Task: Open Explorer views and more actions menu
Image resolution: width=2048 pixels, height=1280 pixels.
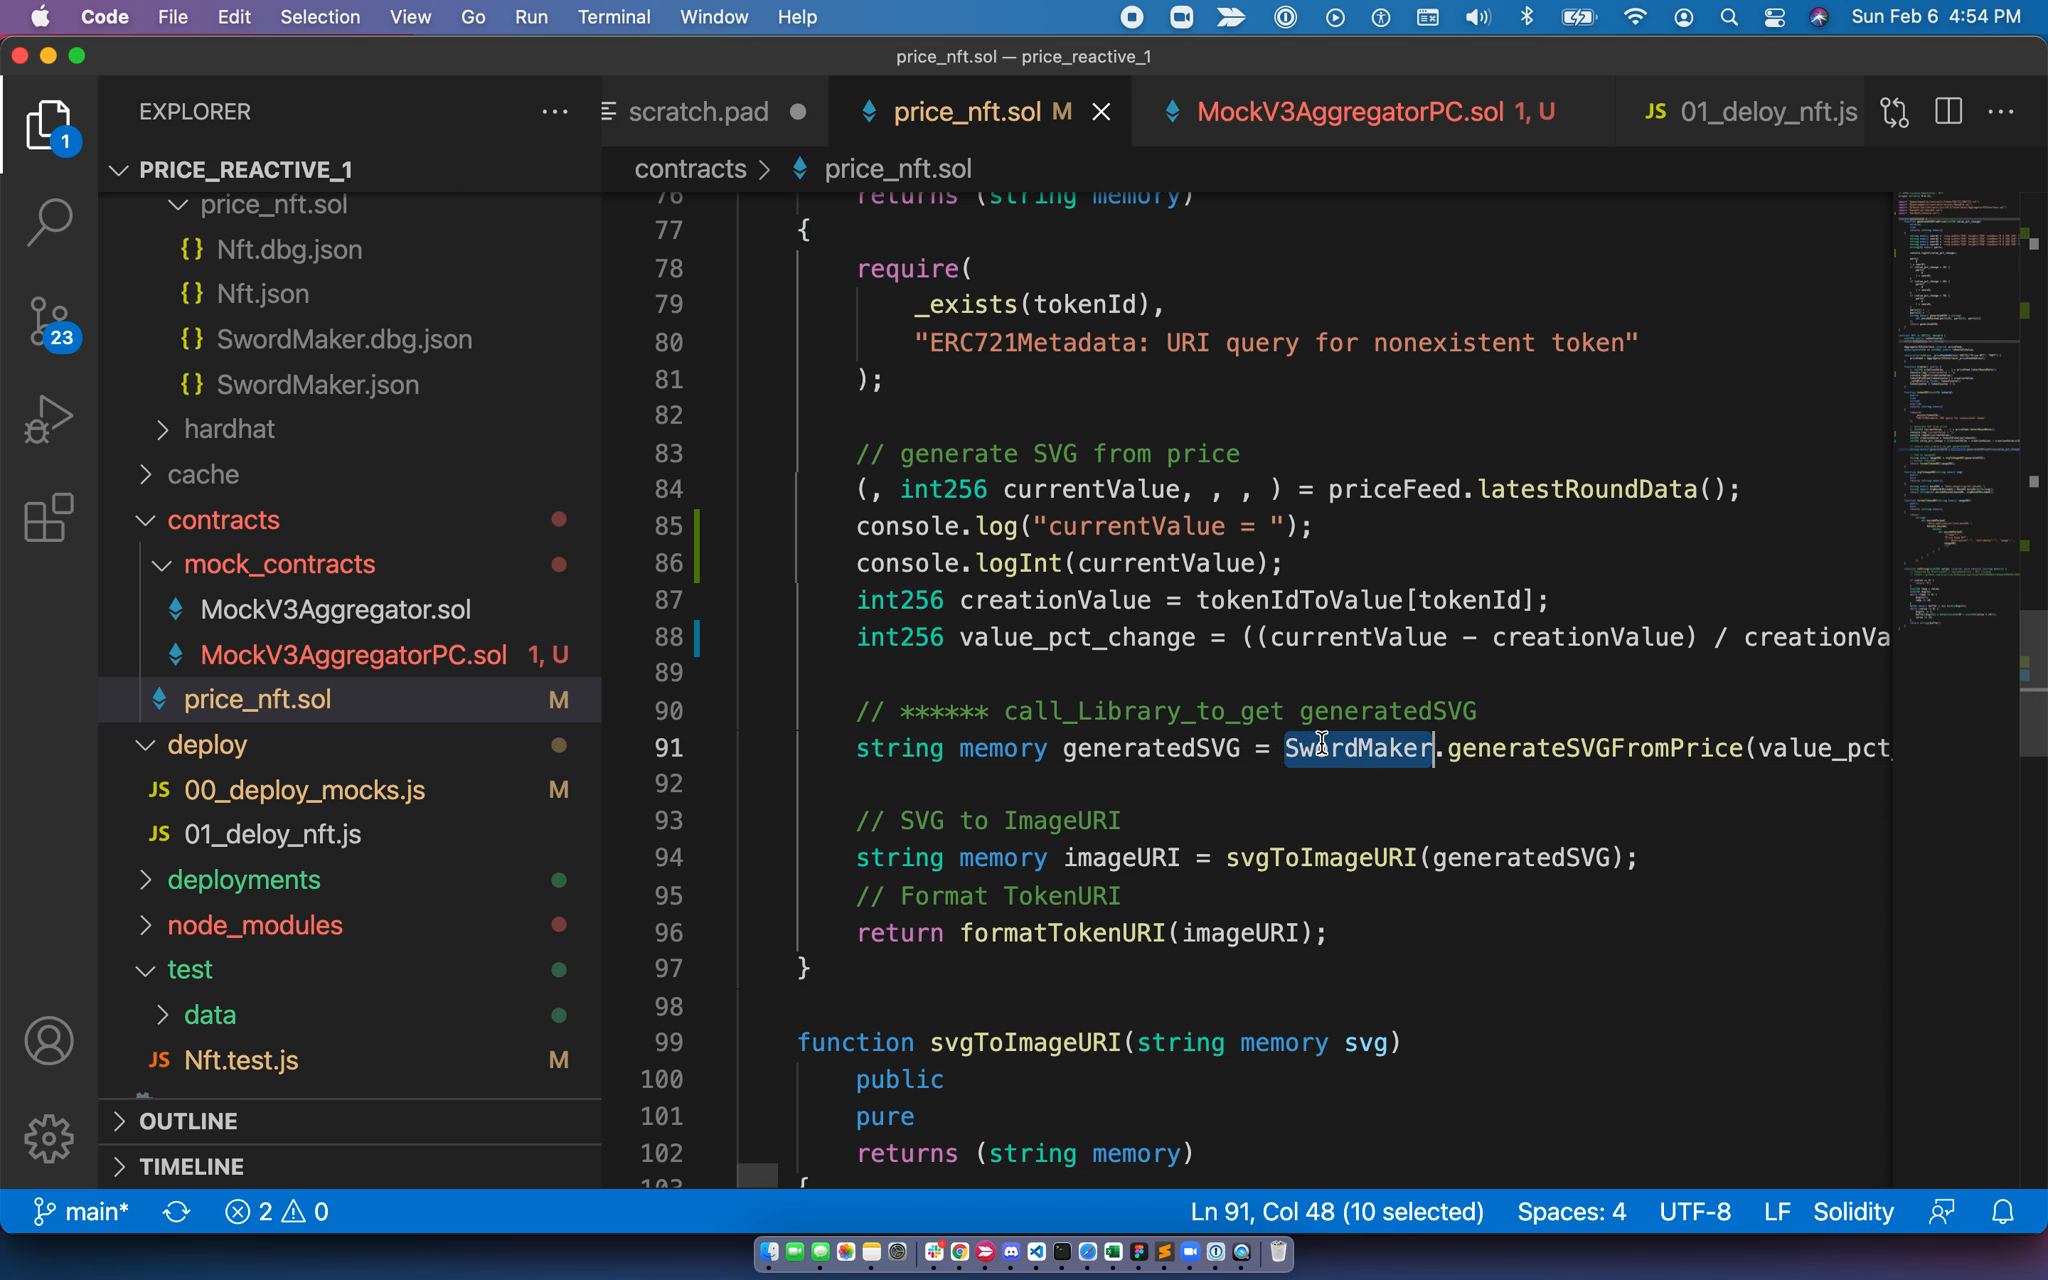Action: coord(555,112)
